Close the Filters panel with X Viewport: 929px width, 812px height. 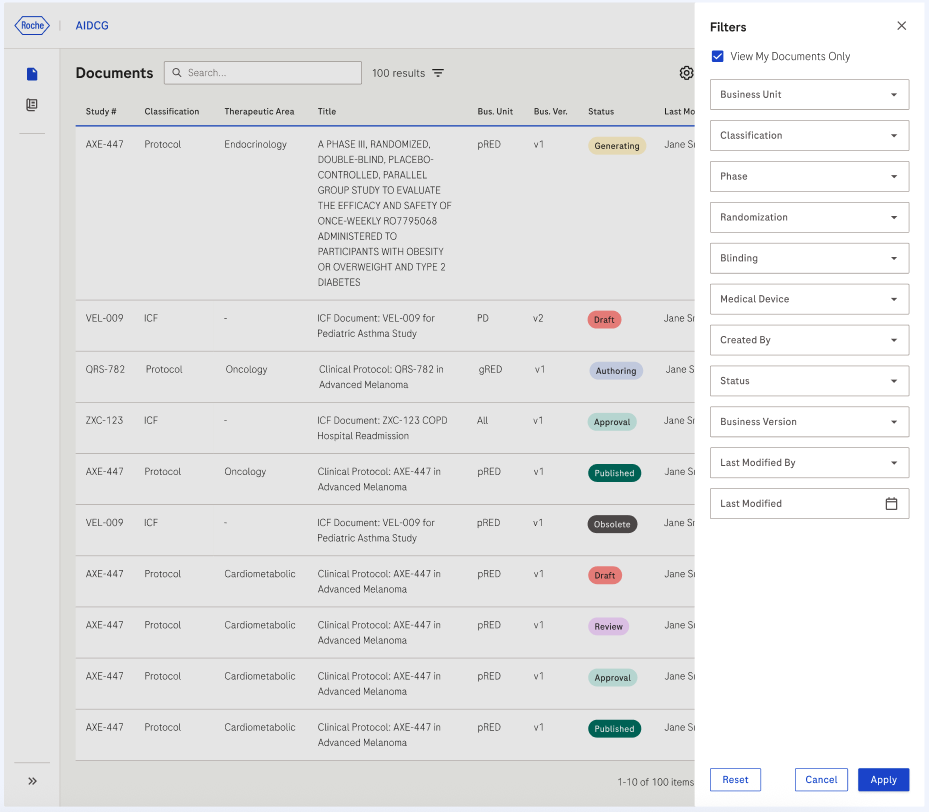[901, 26]
